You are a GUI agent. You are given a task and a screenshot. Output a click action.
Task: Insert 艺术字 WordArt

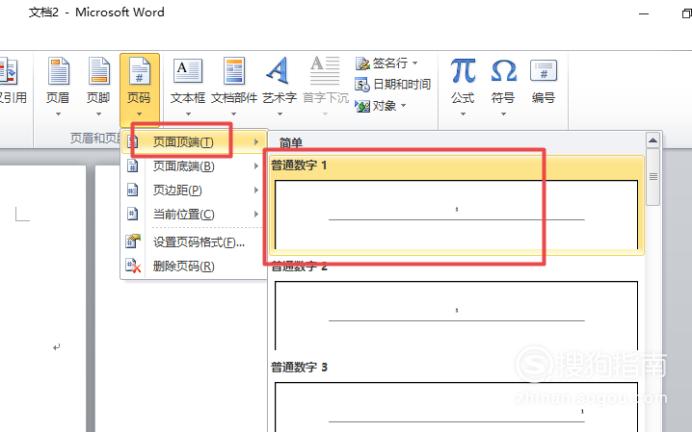tap(278, 71)
